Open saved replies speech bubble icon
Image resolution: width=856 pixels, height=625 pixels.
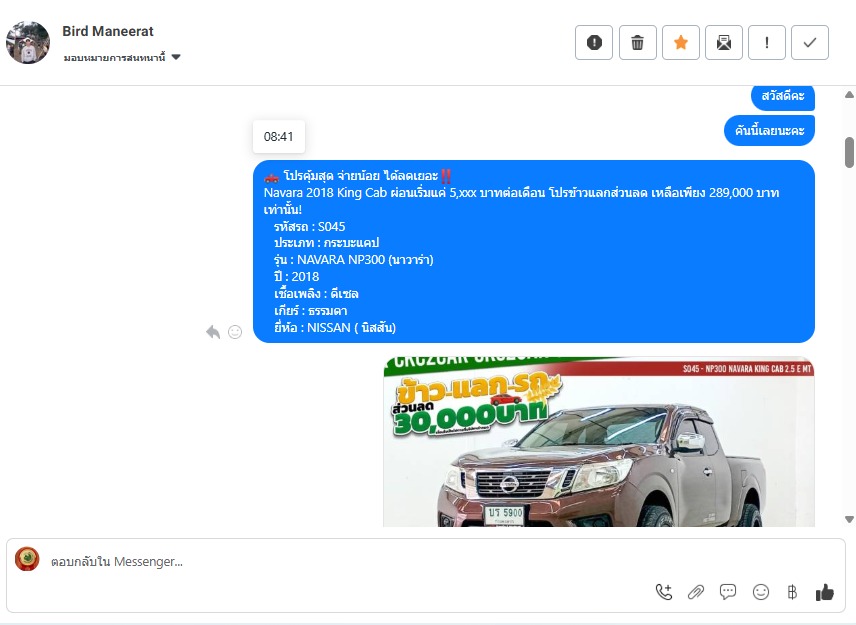[x=728, y=592]
